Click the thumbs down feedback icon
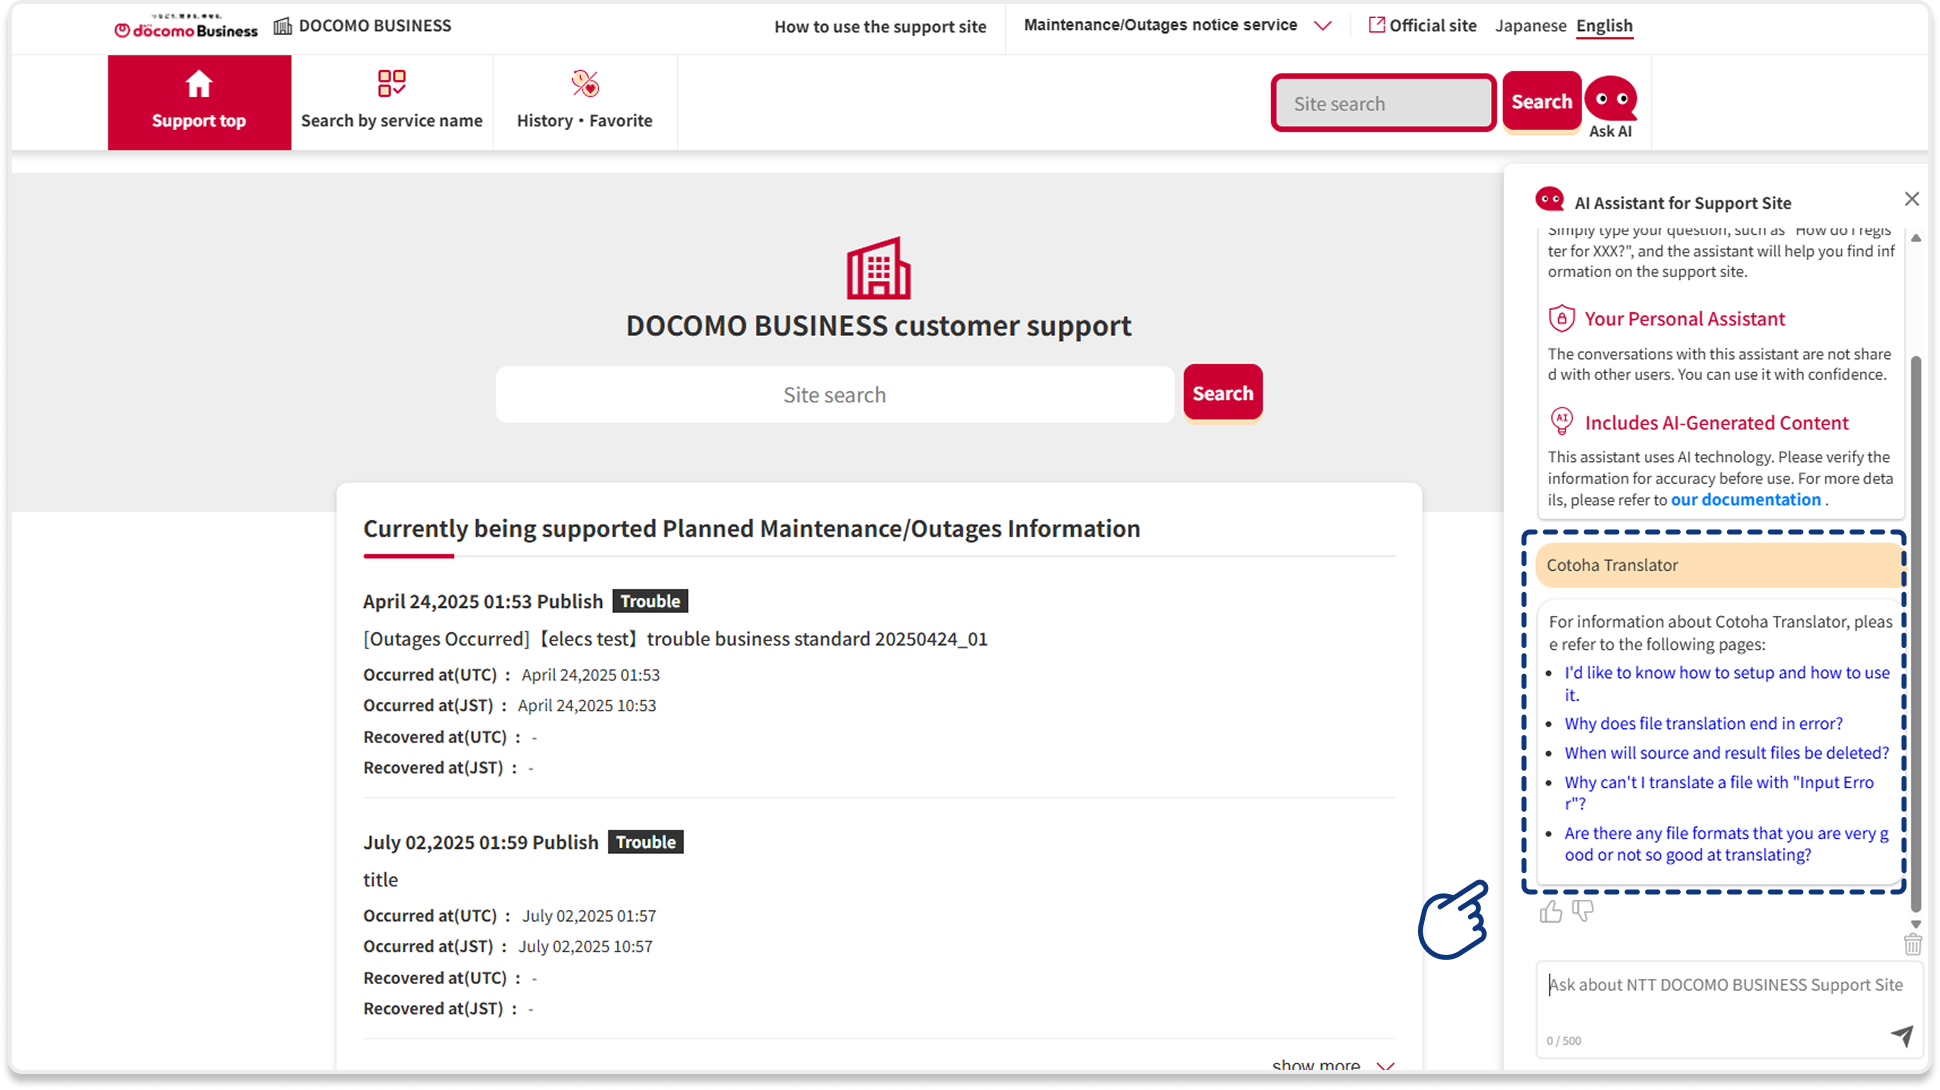 tap(1582, 911)
